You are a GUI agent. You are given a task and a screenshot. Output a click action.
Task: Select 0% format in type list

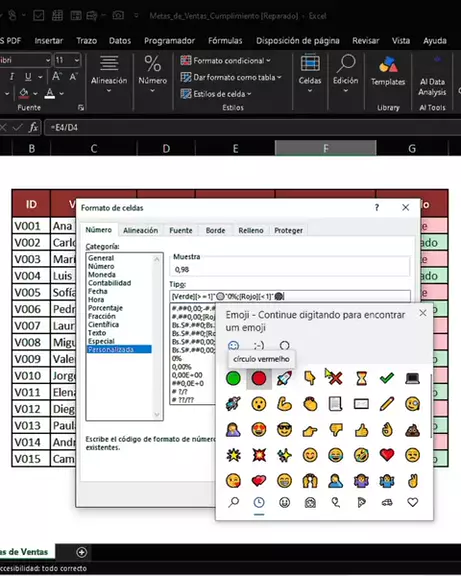(177, 358)
